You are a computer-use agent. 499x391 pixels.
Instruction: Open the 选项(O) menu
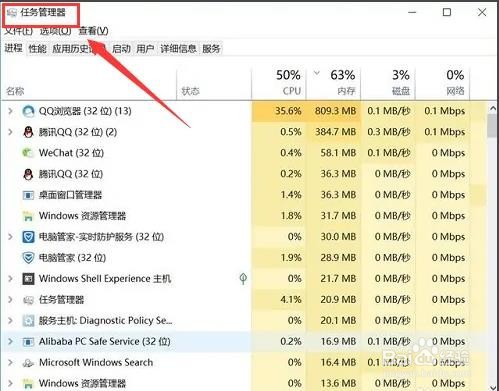pyautogui.click(x=55, y=31)
